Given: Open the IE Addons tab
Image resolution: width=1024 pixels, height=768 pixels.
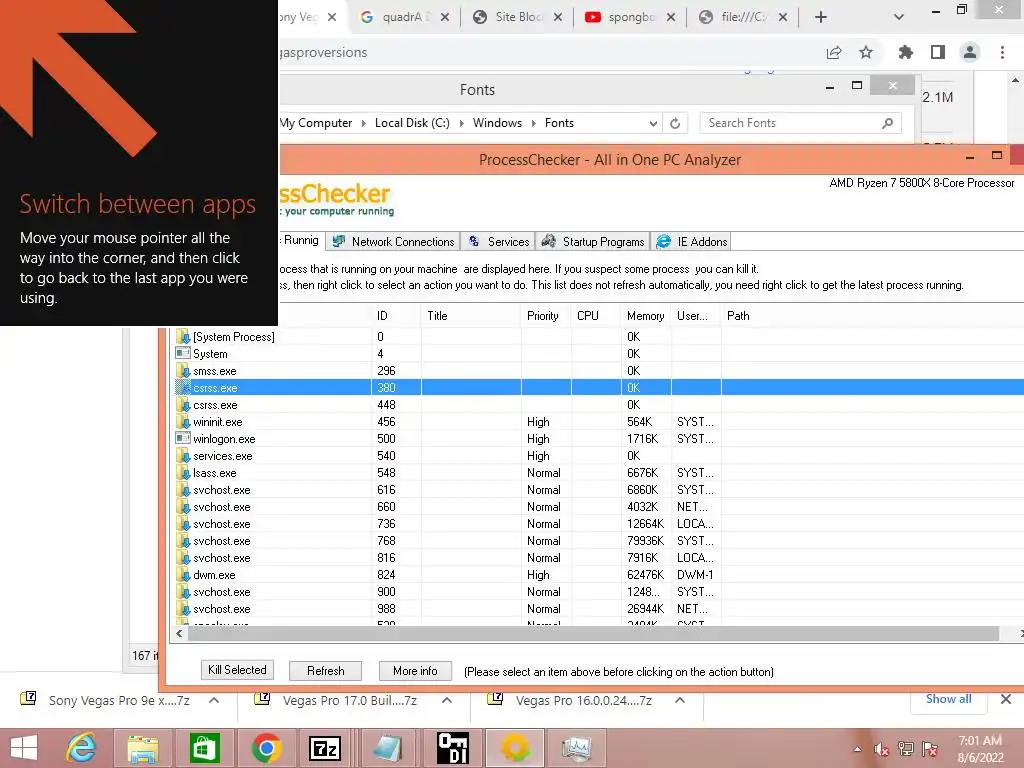Looking at the screenshot, I should [691, 242].
